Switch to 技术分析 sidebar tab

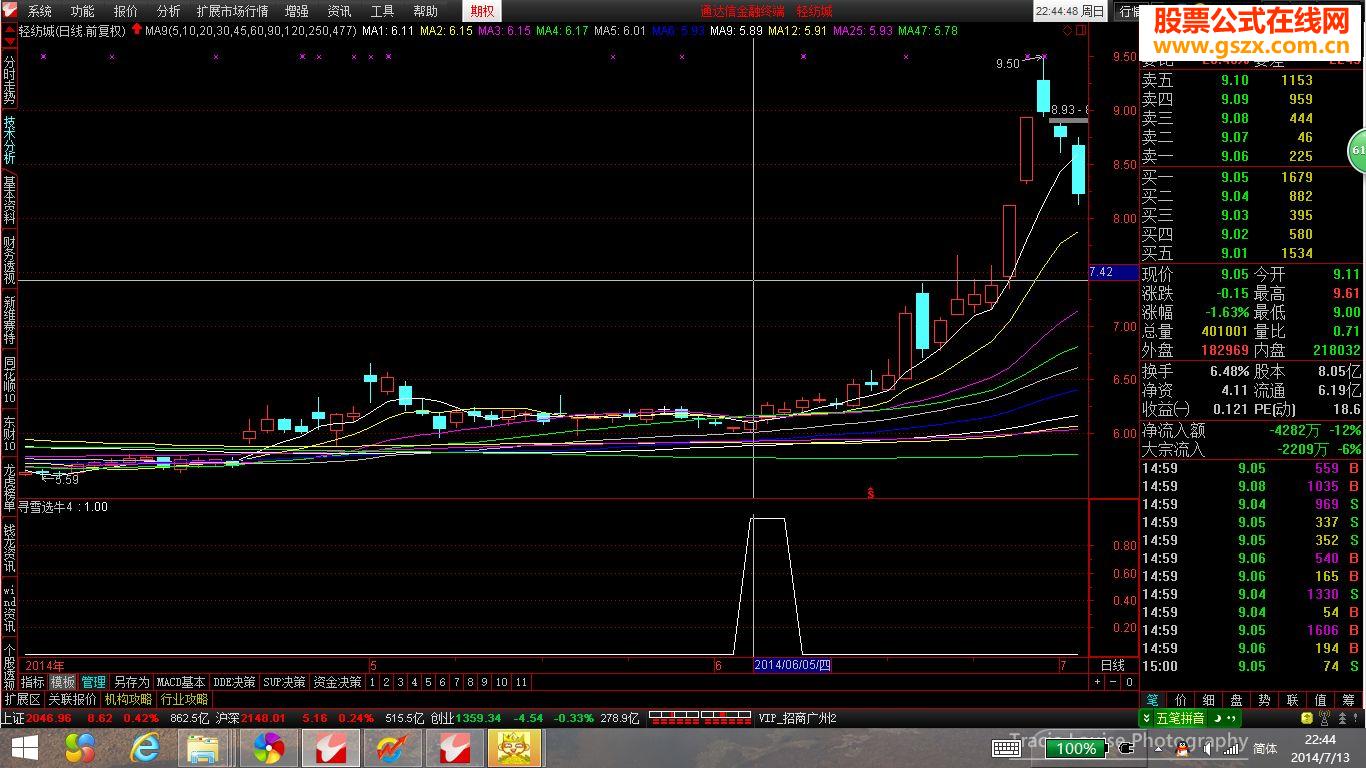point(9,140)
